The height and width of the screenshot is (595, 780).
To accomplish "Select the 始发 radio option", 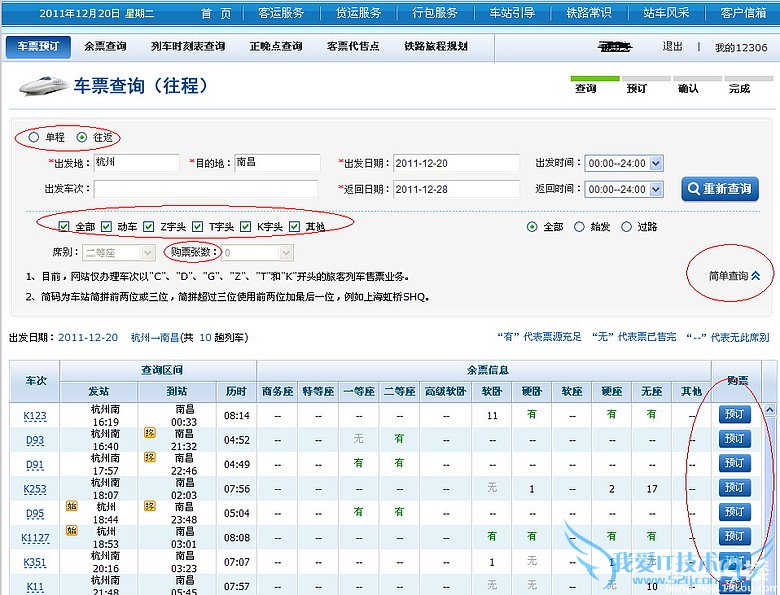I will point(580,227).
